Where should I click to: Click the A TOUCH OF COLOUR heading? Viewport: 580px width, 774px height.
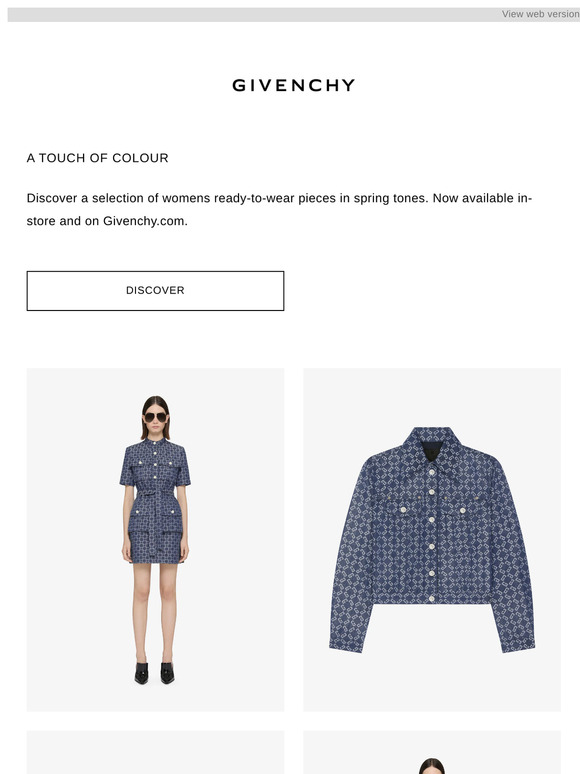click(98, 158)
